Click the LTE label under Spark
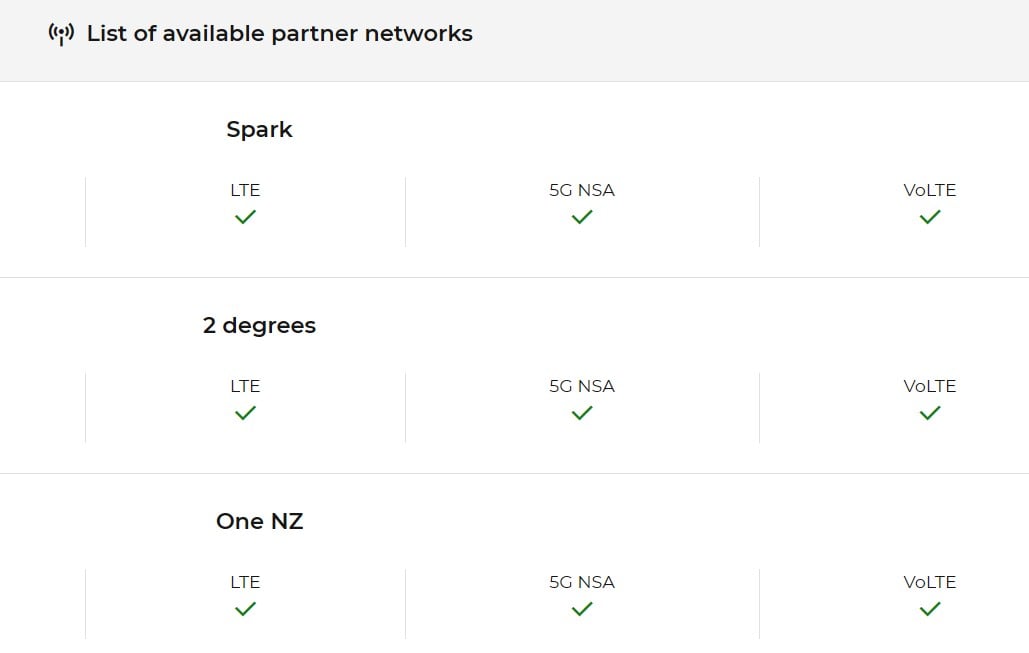 point(245,190)
